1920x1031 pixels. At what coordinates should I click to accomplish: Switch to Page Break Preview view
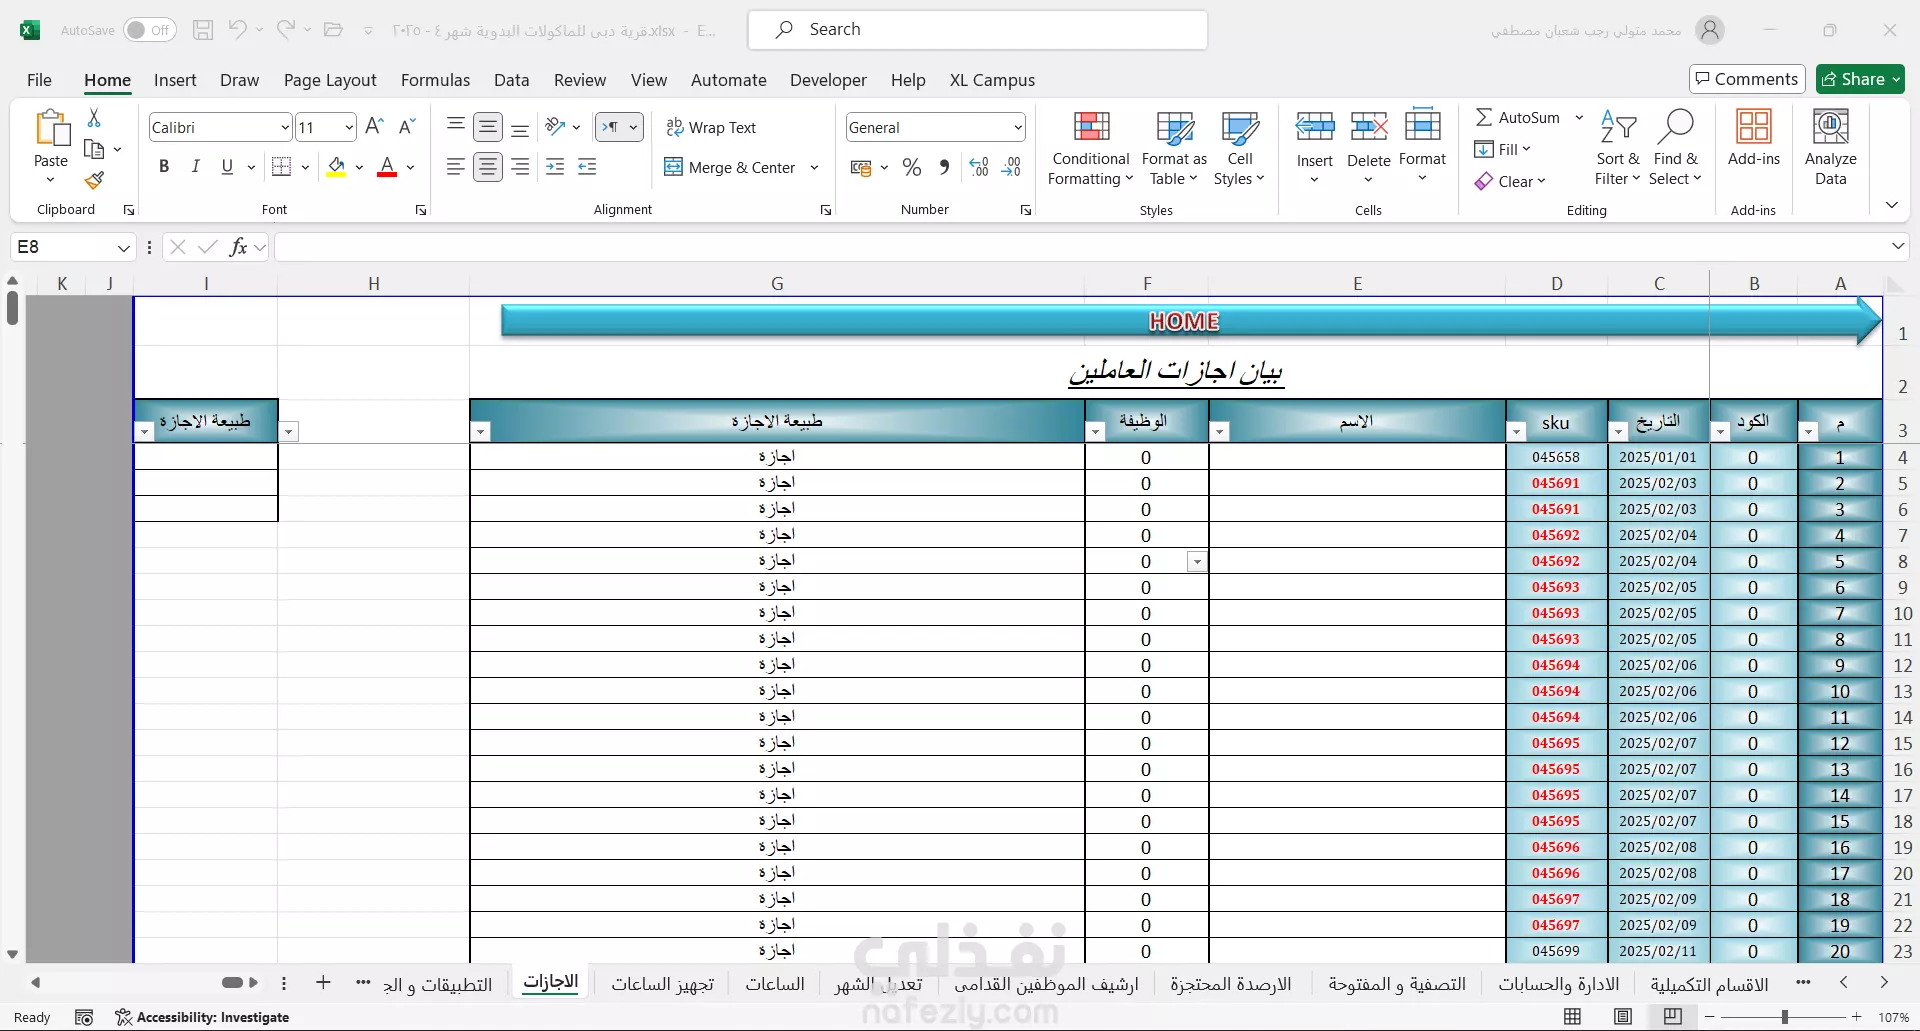pyautogui.click(x=1672, y=1017)
